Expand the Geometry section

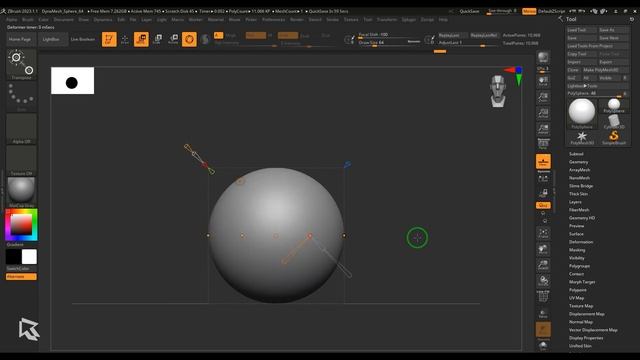[x=578, y=162]
